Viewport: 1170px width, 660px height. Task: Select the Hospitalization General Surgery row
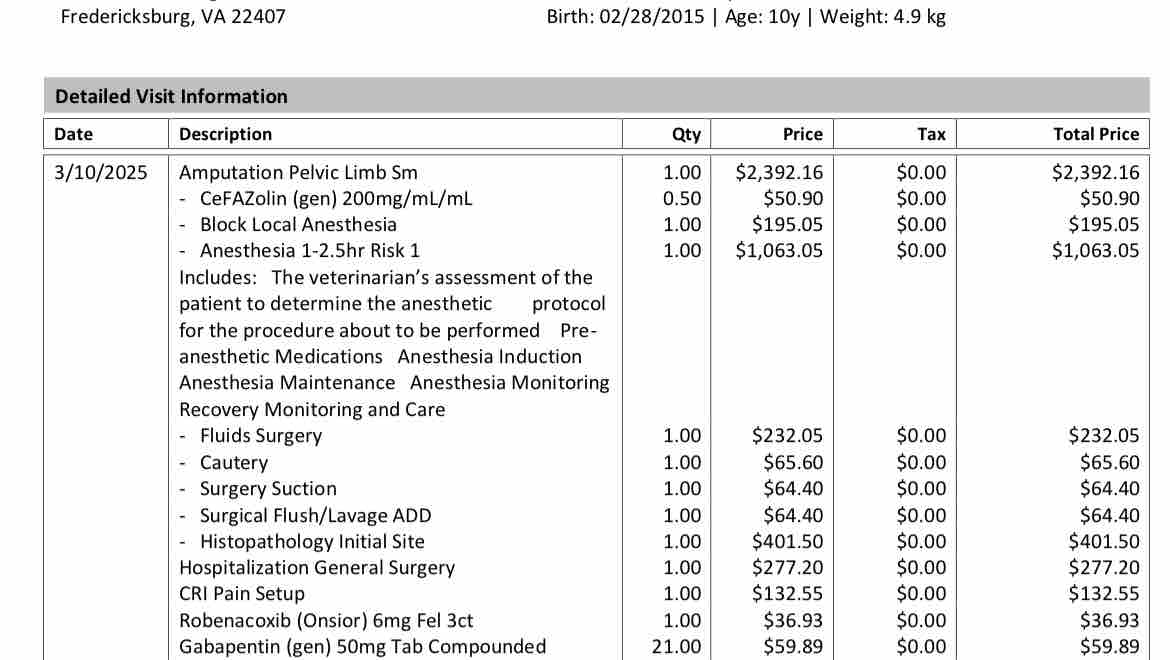(x=316, y=567)
